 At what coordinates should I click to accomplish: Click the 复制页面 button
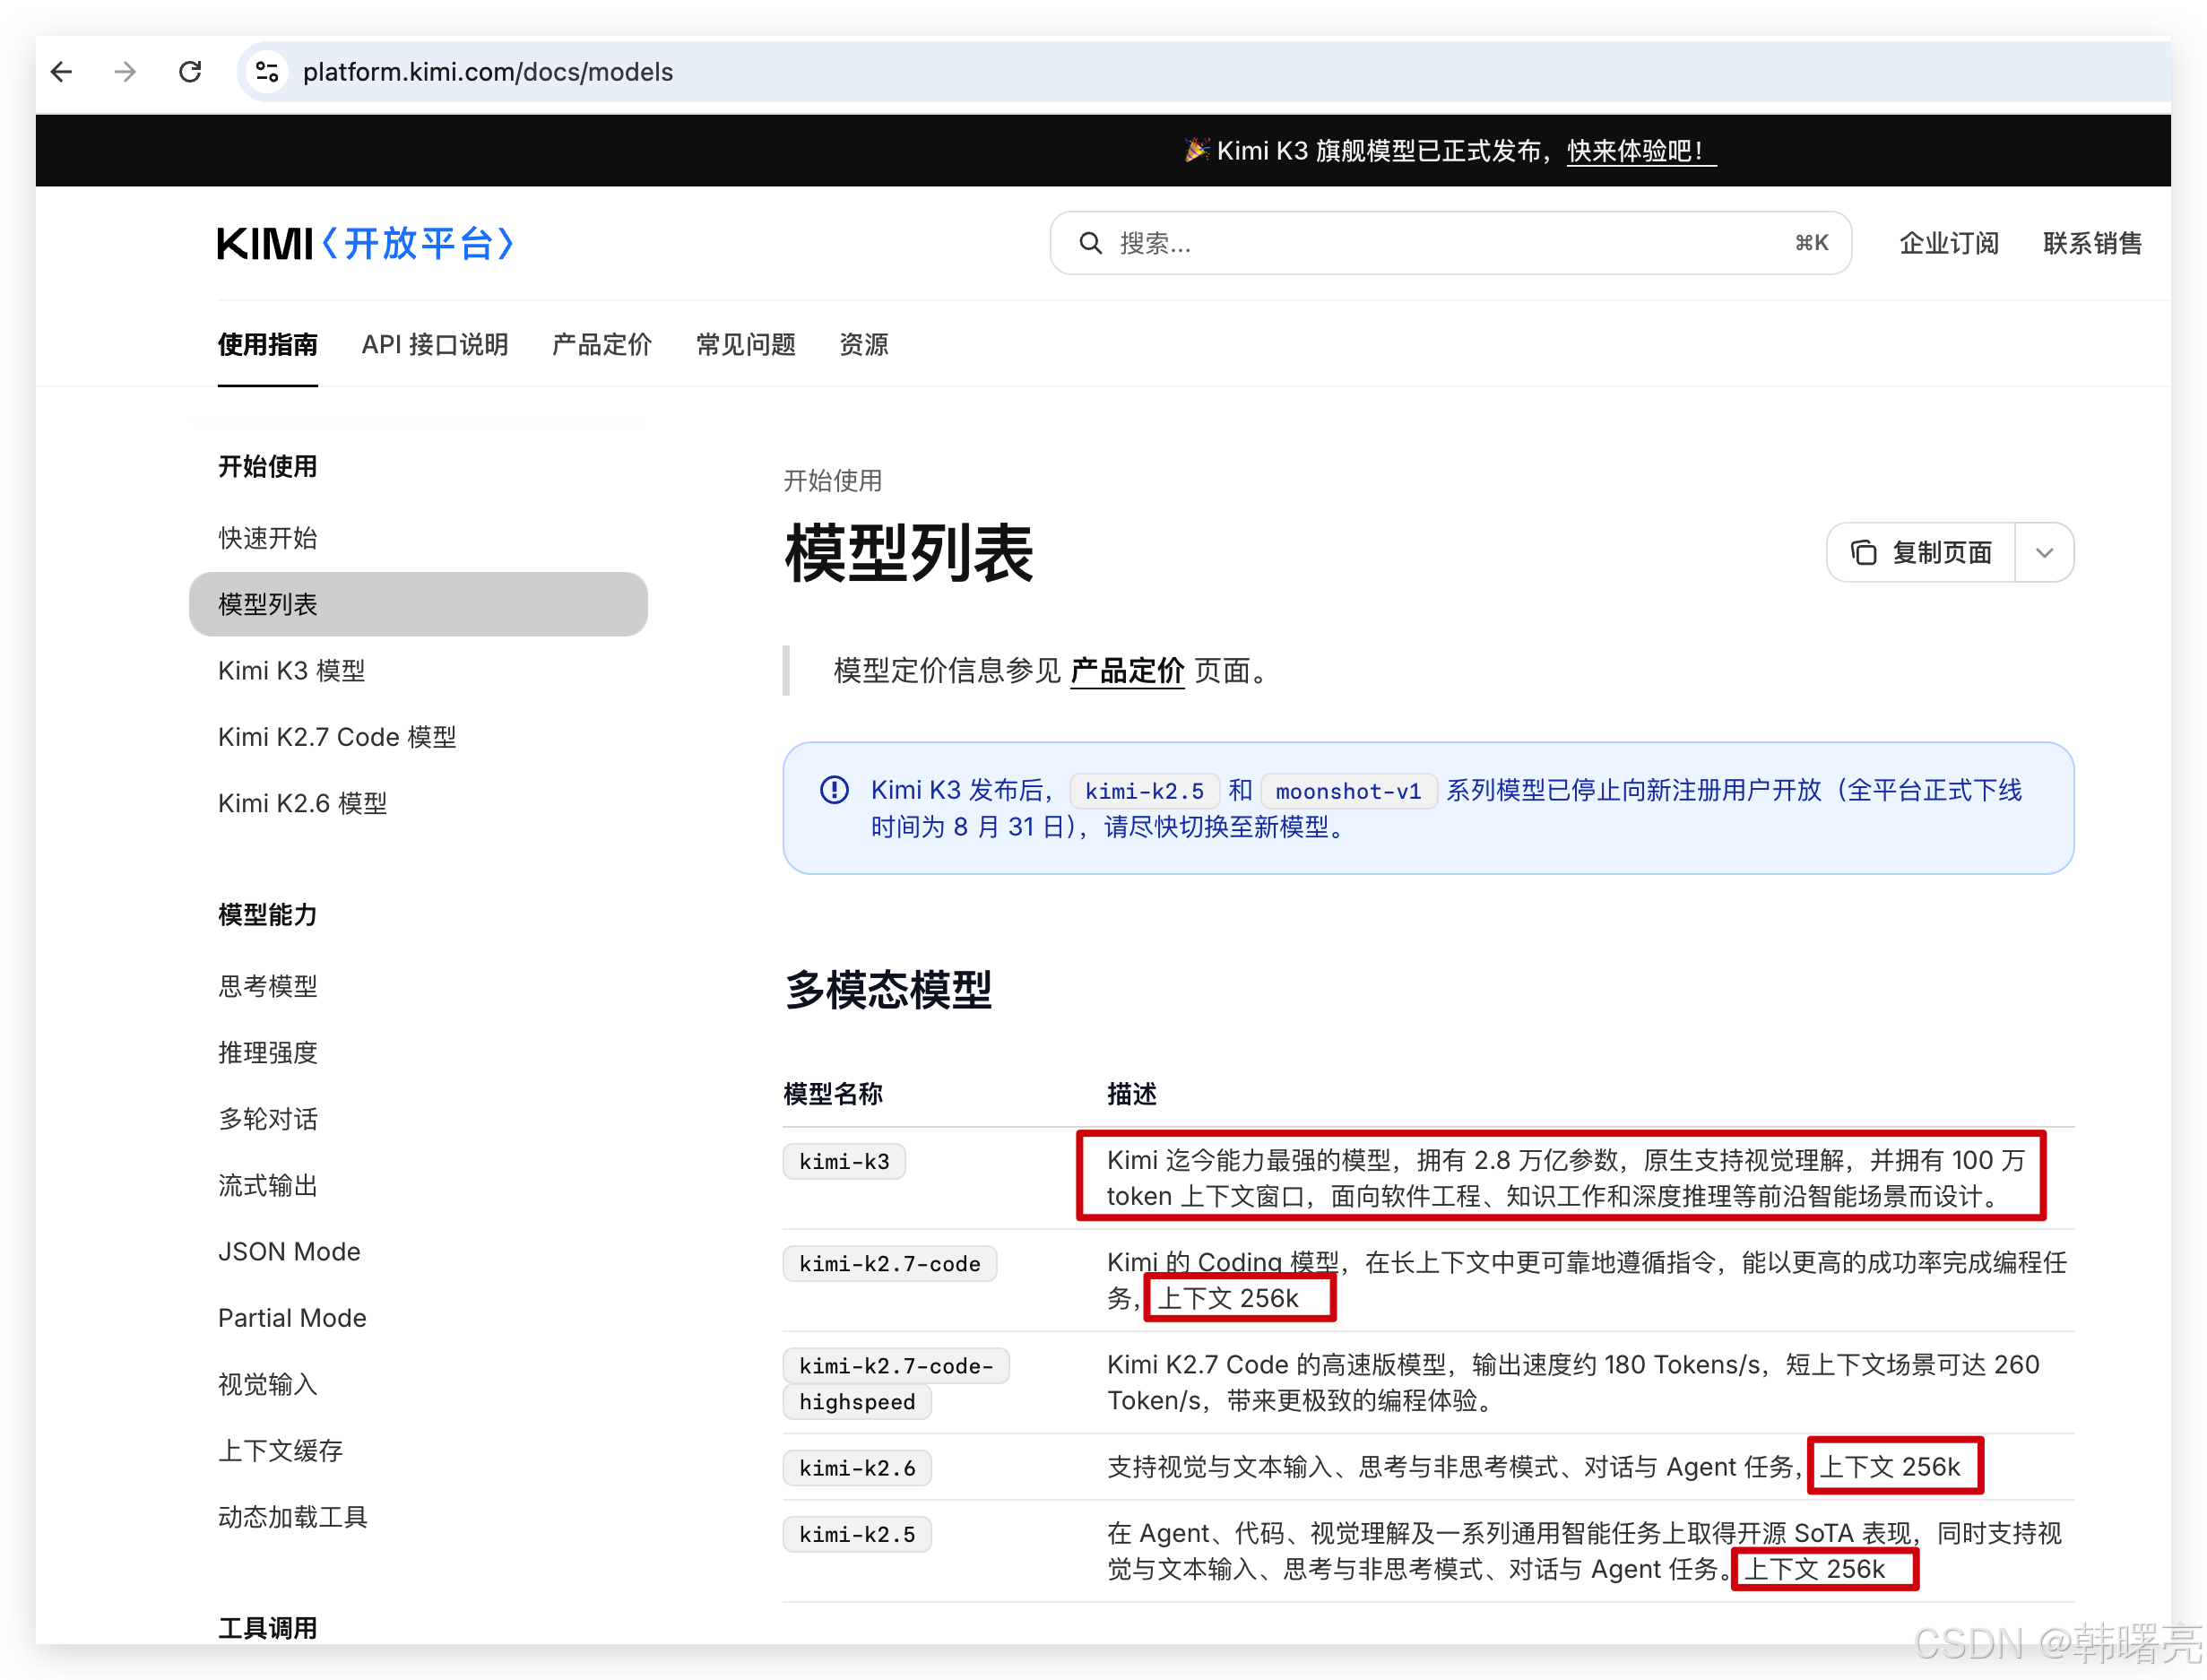(x=1921, y=552)
